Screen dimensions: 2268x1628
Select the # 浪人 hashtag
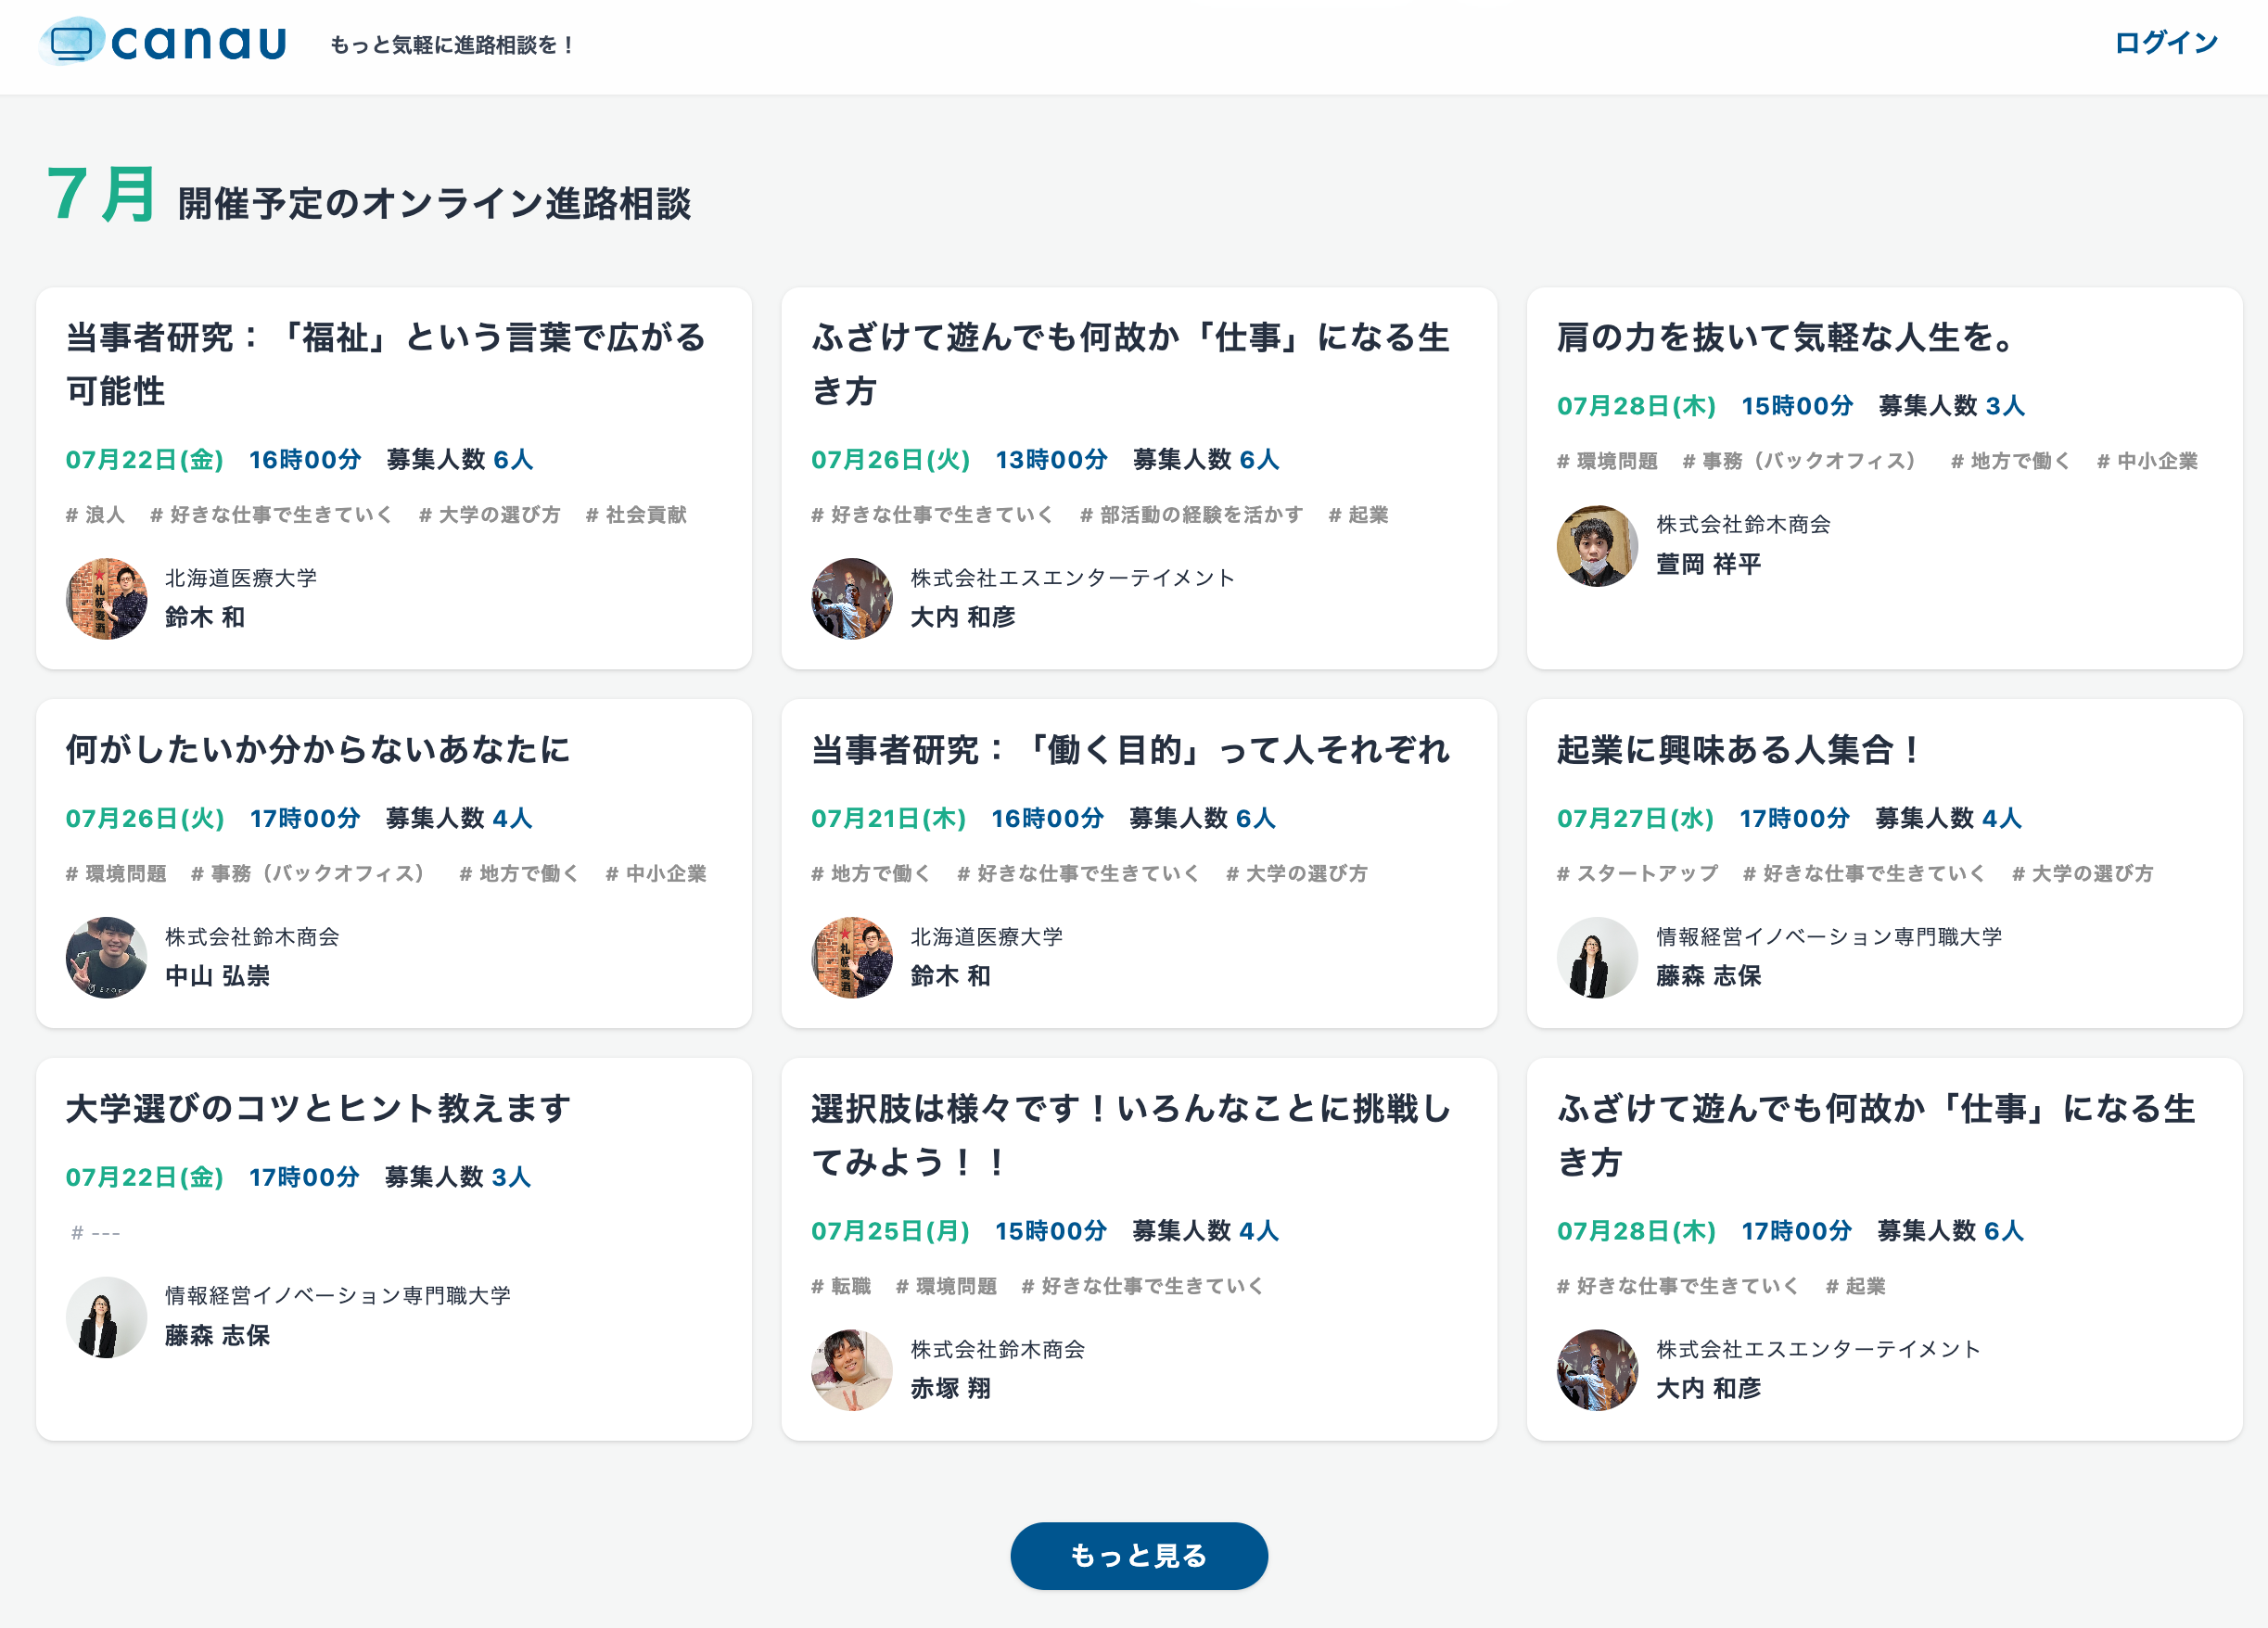[95, 515]
